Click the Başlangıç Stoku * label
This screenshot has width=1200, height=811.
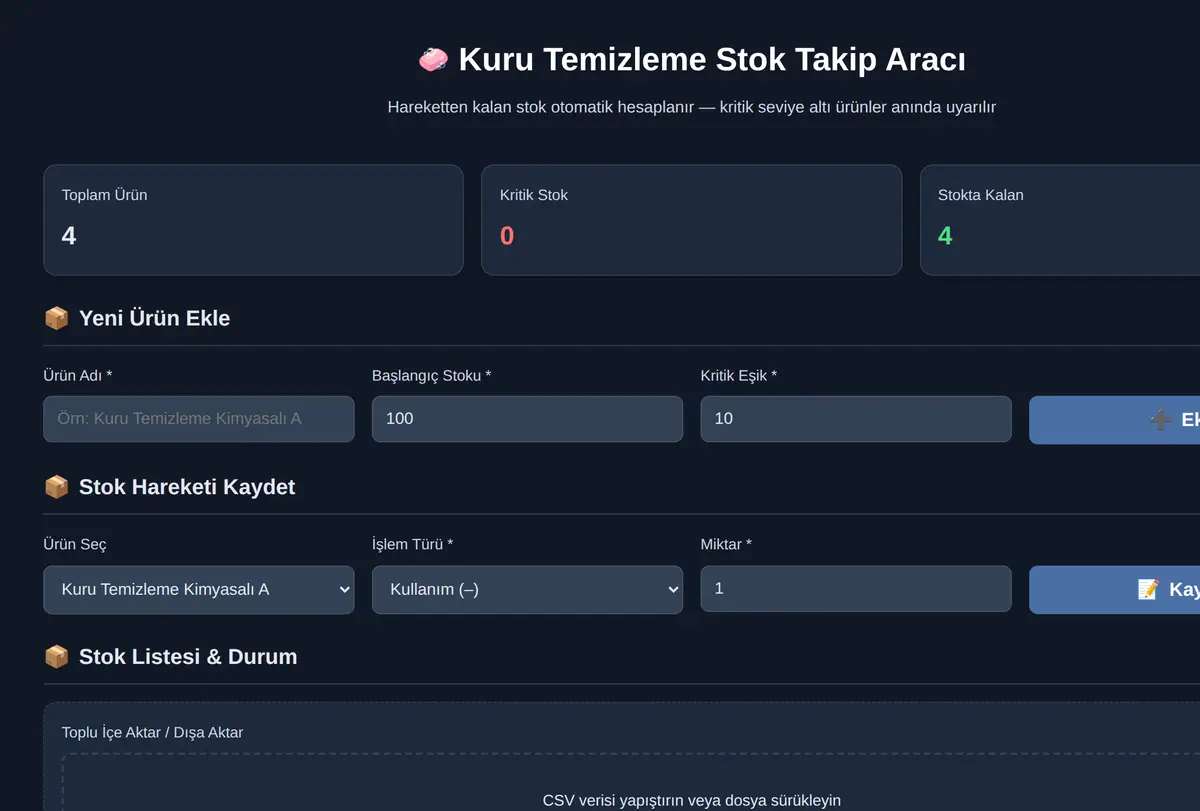click(432, 375)
